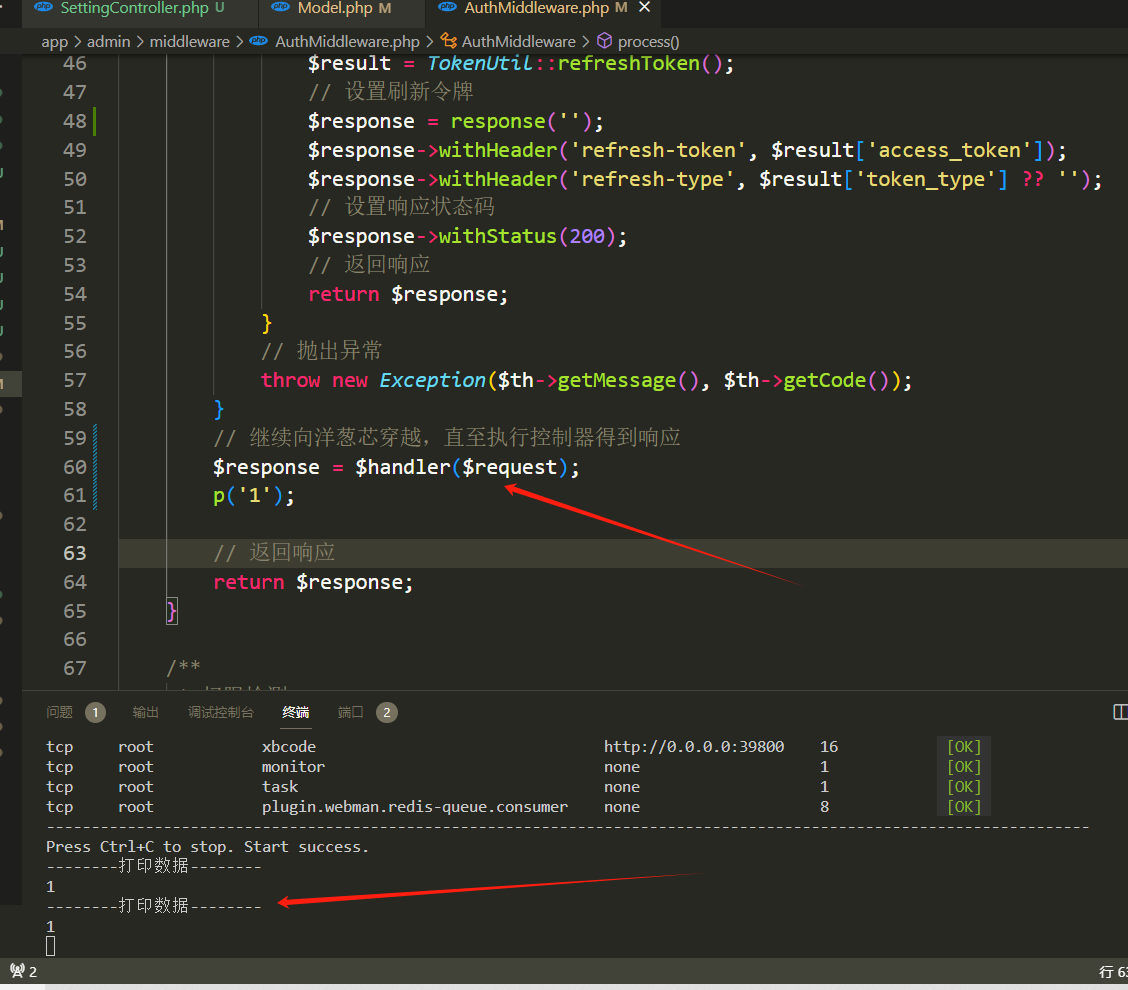Close the AuthMiddleware.php editor tab
Image resolution: width=1128 pixels, height=990 pixels.
point(645,7)
